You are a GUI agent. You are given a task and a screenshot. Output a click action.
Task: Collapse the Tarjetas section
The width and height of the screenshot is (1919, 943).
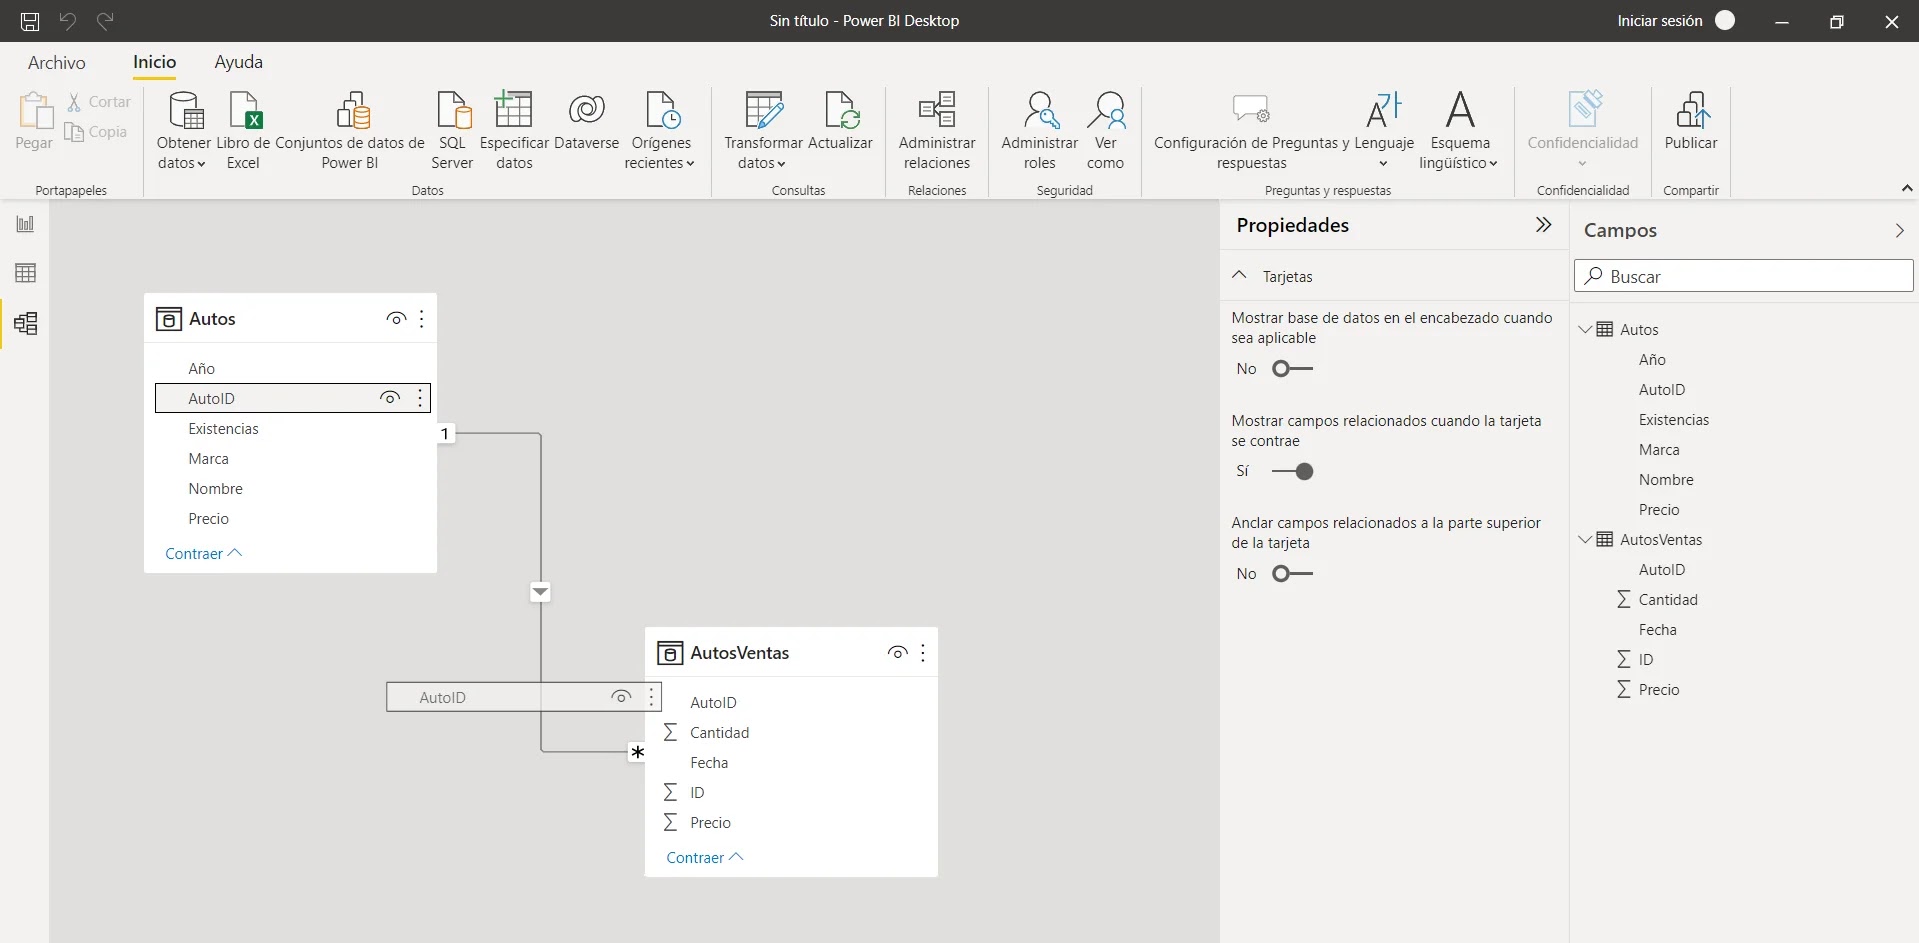[x=1239, y=275]
